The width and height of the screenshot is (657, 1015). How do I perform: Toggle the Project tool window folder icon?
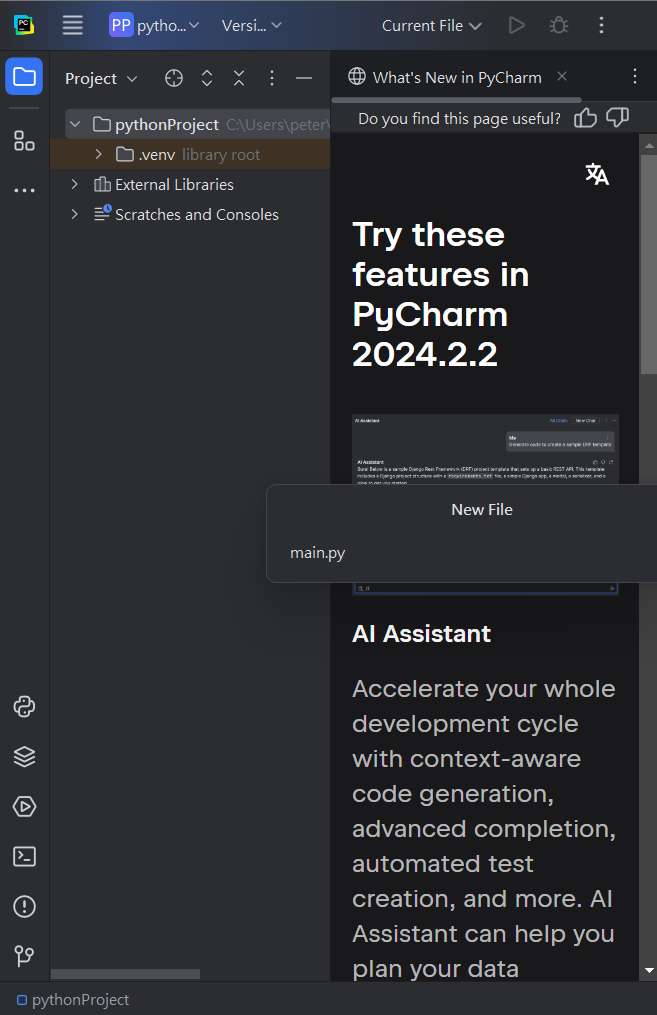click(x=25, y=76)
